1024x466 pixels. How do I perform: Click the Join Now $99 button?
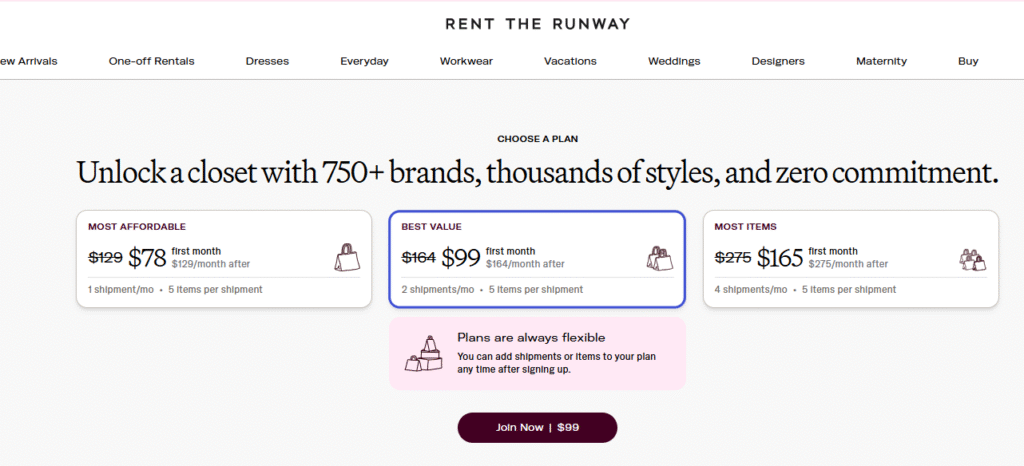537,427
